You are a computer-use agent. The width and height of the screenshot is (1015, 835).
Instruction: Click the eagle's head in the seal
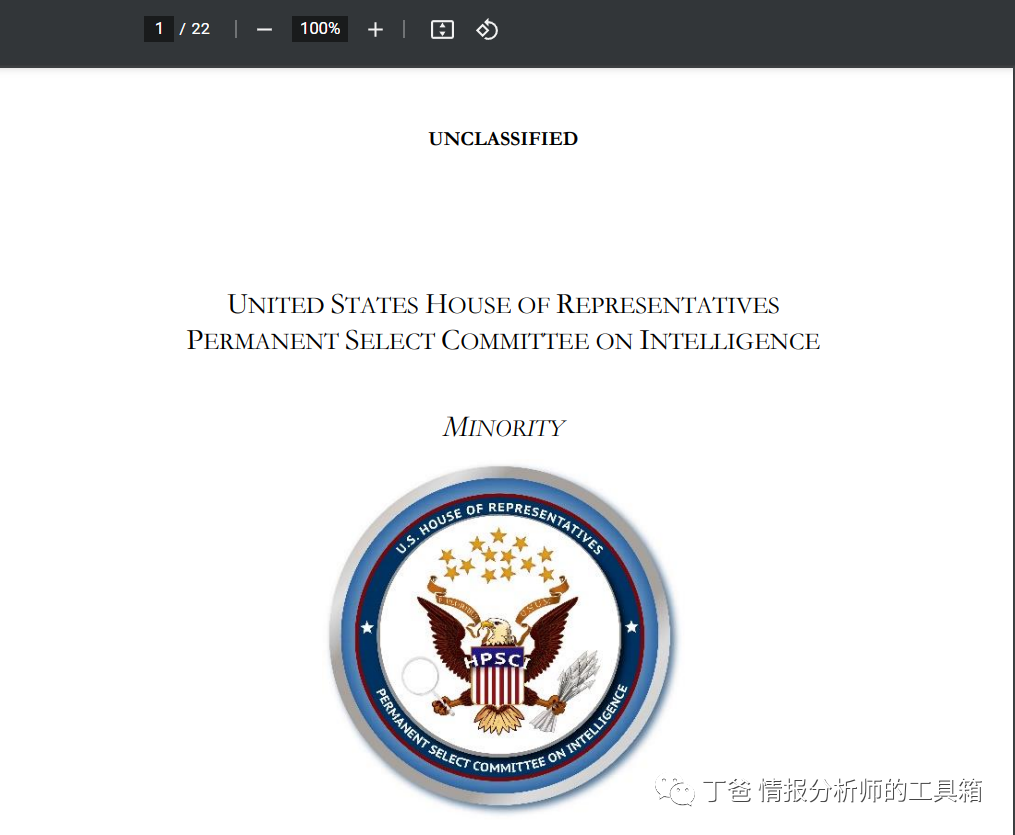tap(496, 631)
